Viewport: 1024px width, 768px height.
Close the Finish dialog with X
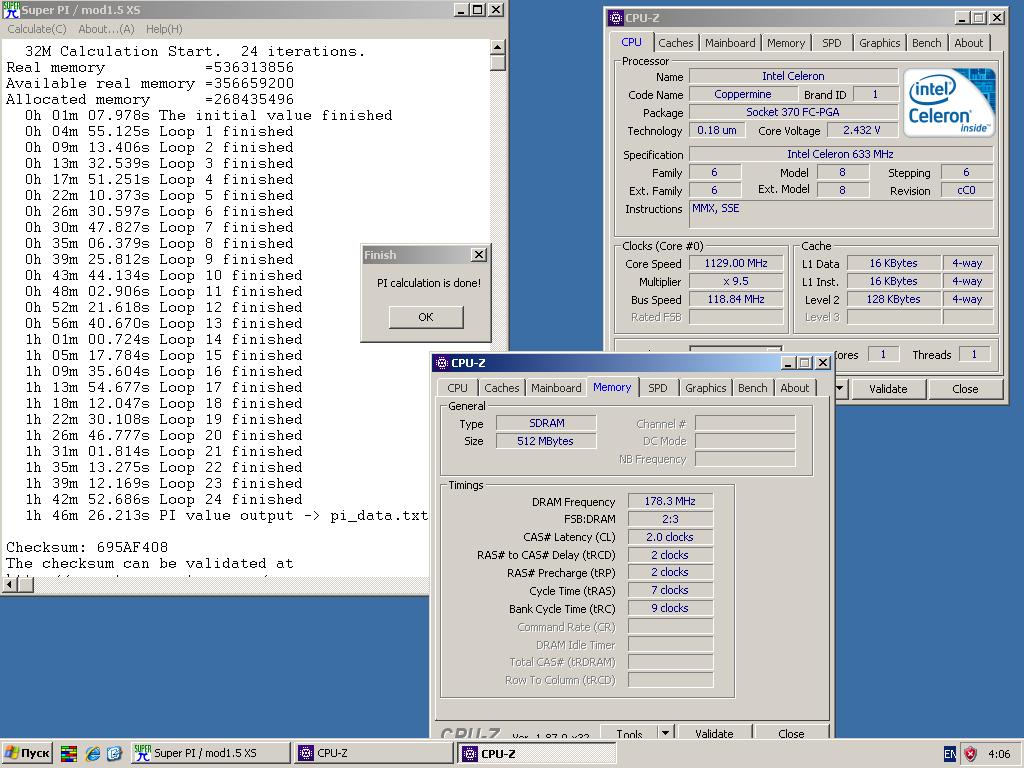click(479, 255)
